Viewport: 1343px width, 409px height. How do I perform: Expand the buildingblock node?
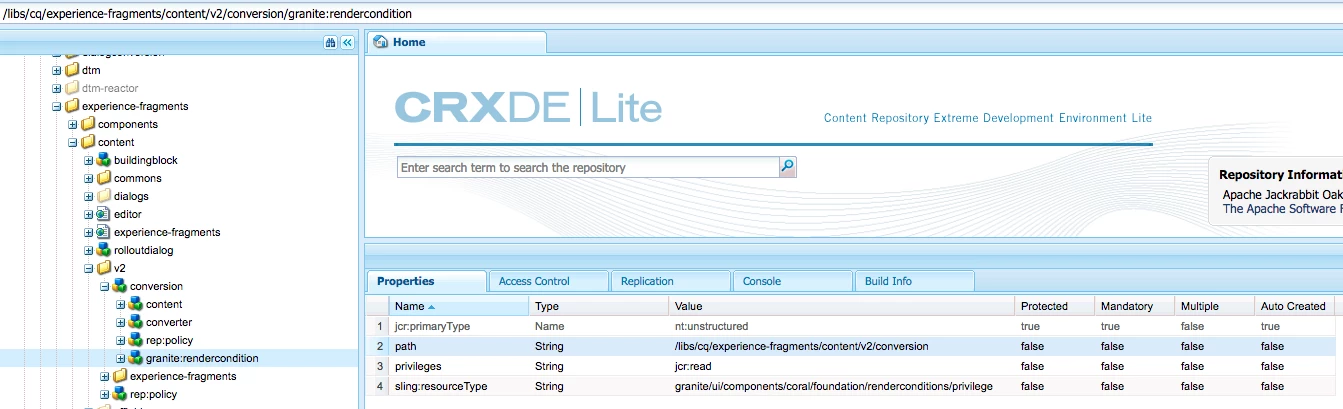89,160
